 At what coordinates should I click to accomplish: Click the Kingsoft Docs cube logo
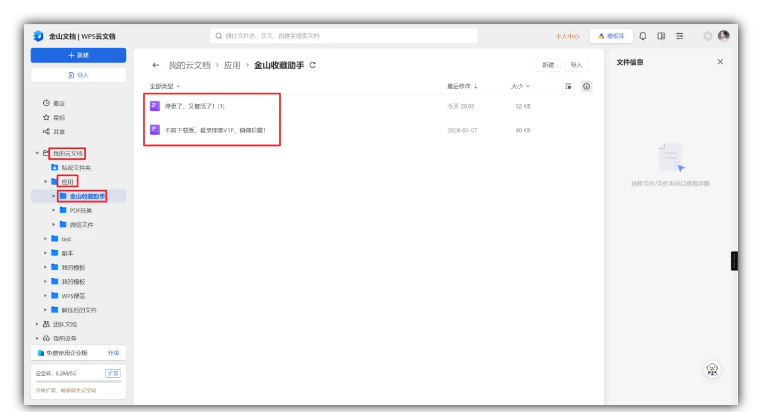(38, 36)
